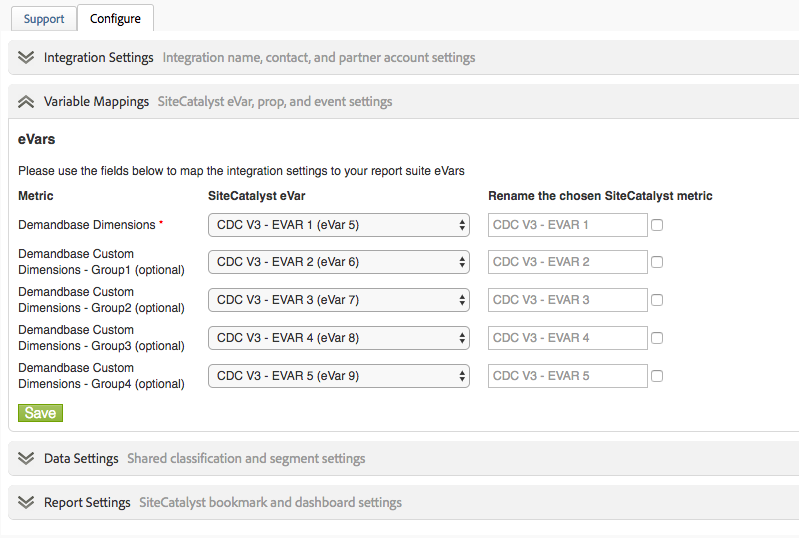The image size is (799, 538).
Task: Click the CDC V3 - EVAR 2 rename field
Action: [568, 262]
